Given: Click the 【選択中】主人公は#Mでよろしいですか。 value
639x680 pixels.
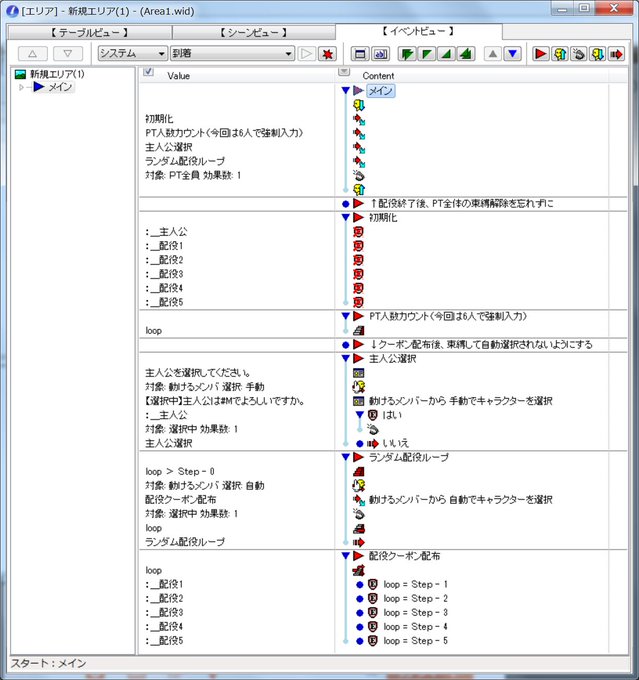Looking at the screenshot, I should click(x=225, y=401).
